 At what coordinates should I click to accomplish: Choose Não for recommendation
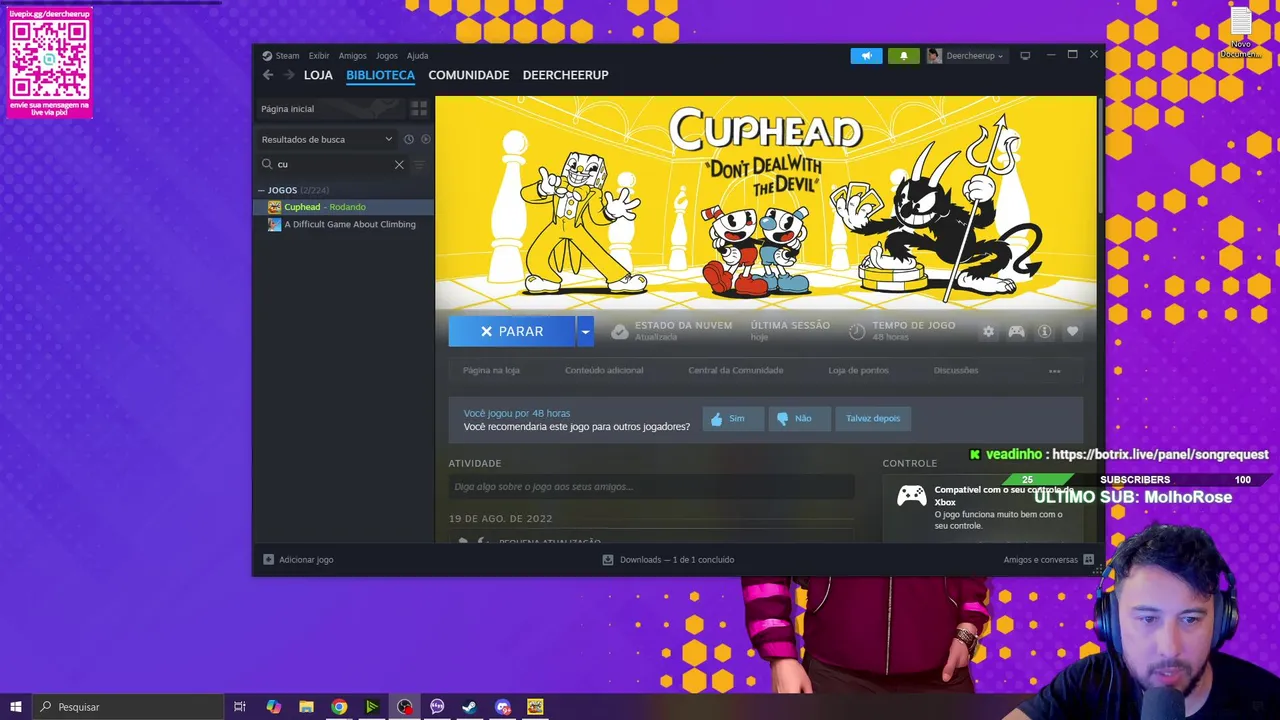tap(799, 418)
